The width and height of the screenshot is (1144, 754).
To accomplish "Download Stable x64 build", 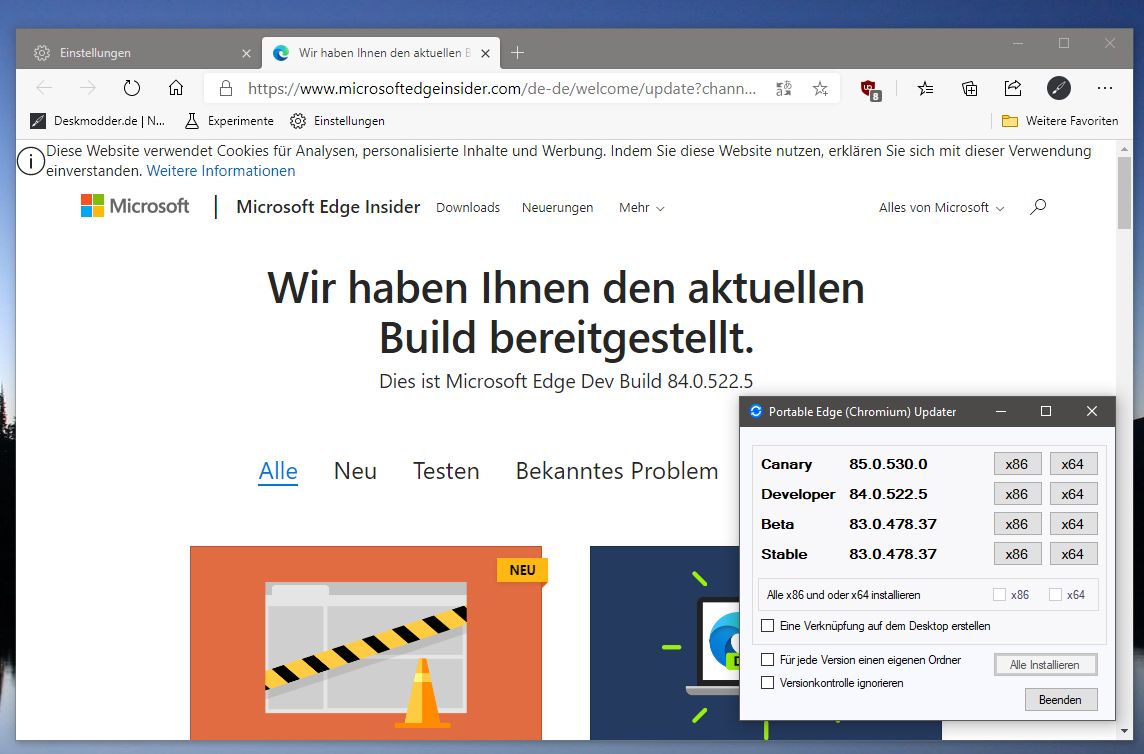I will point(1073,554).
